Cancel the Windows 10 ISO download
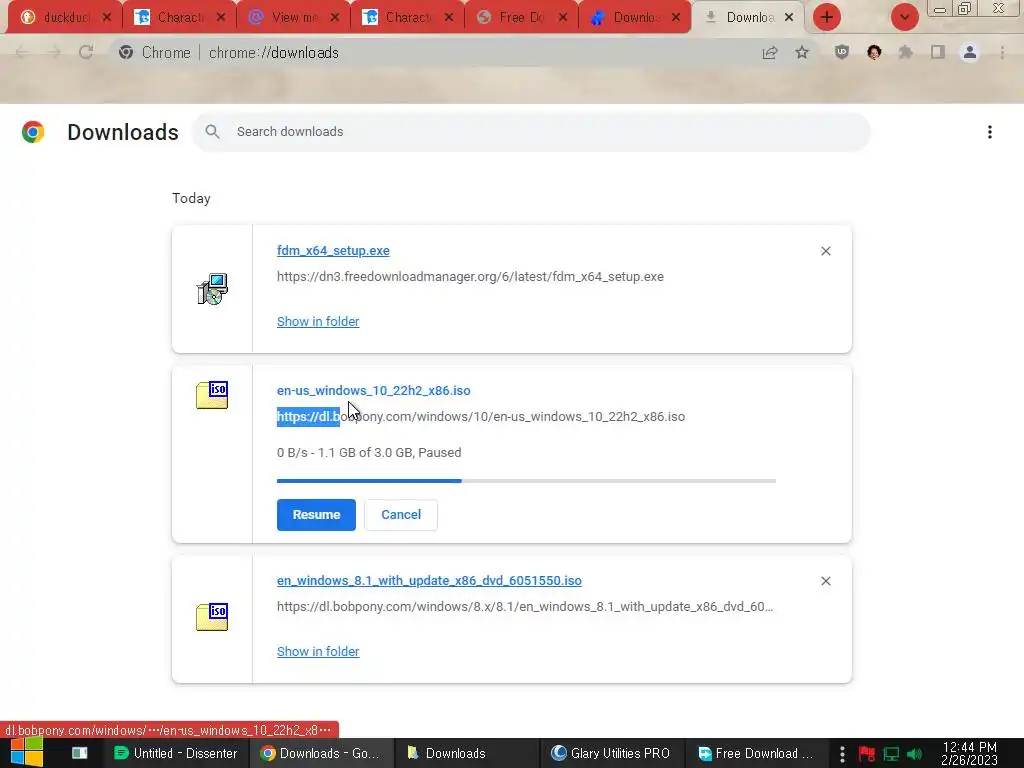 click(x=401, y=515)
